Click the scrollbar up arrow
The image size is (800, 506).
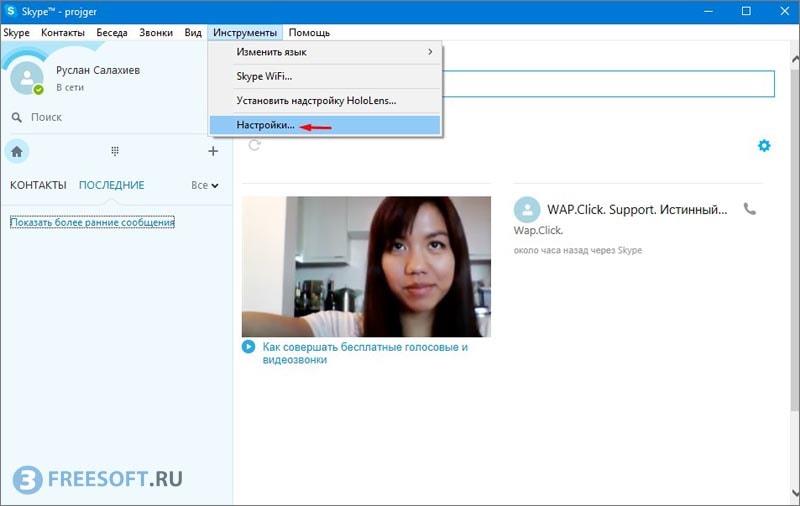point(795,59)
